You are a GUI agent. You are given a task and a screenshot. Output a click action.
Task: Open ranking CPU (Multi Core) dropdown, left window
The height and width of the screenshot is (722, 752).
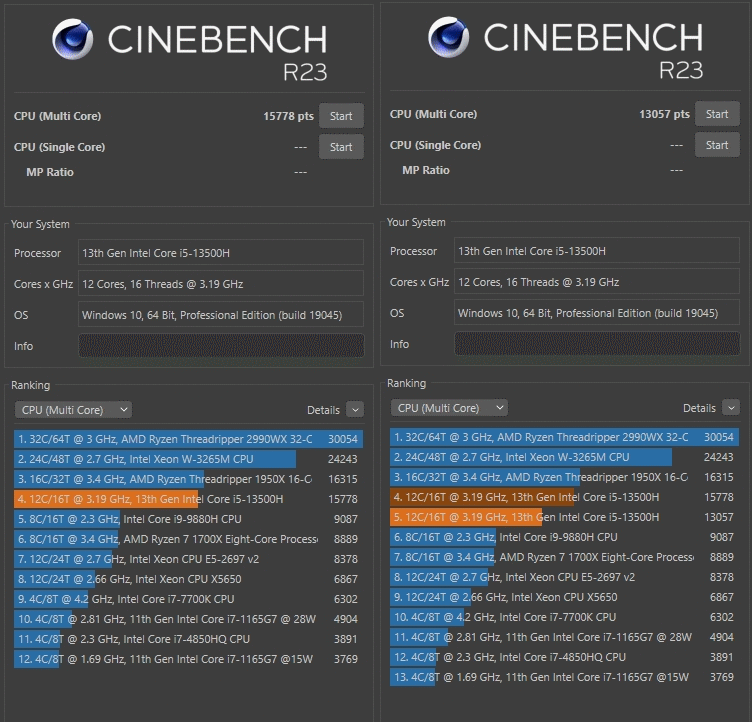pos(73,409)
